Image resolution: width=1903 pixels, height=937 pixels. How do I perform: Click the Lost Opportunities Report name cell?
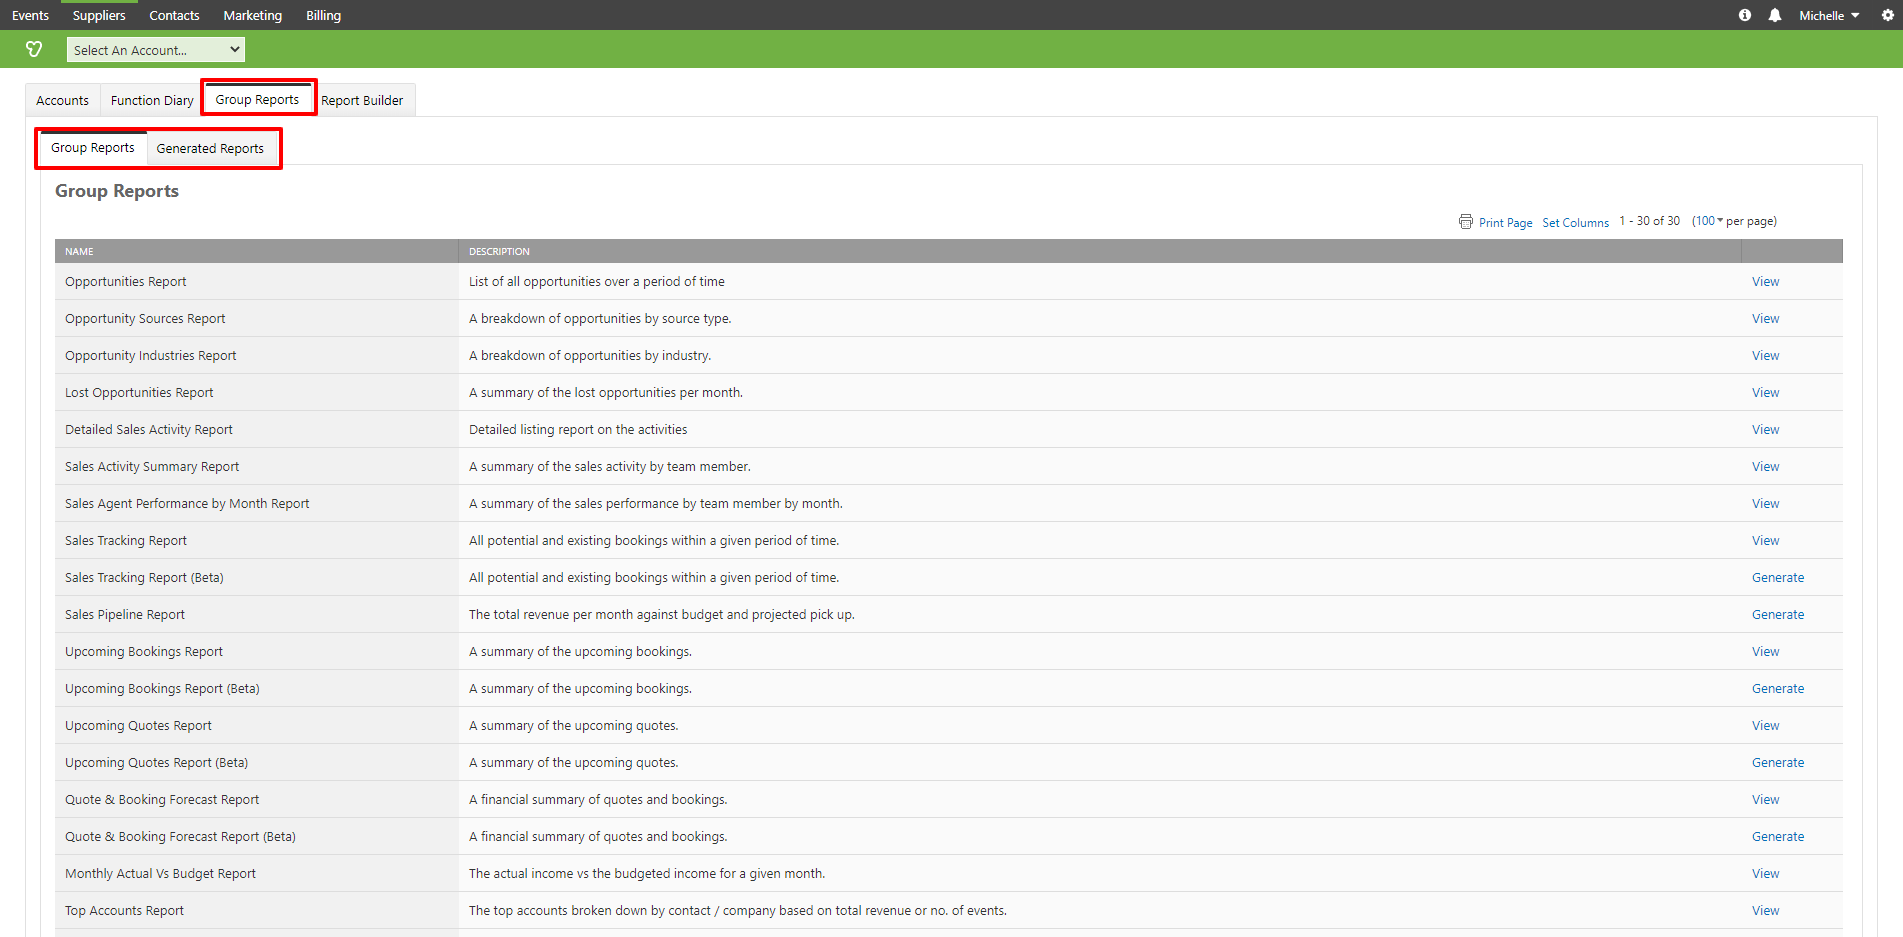coord(256,393)
